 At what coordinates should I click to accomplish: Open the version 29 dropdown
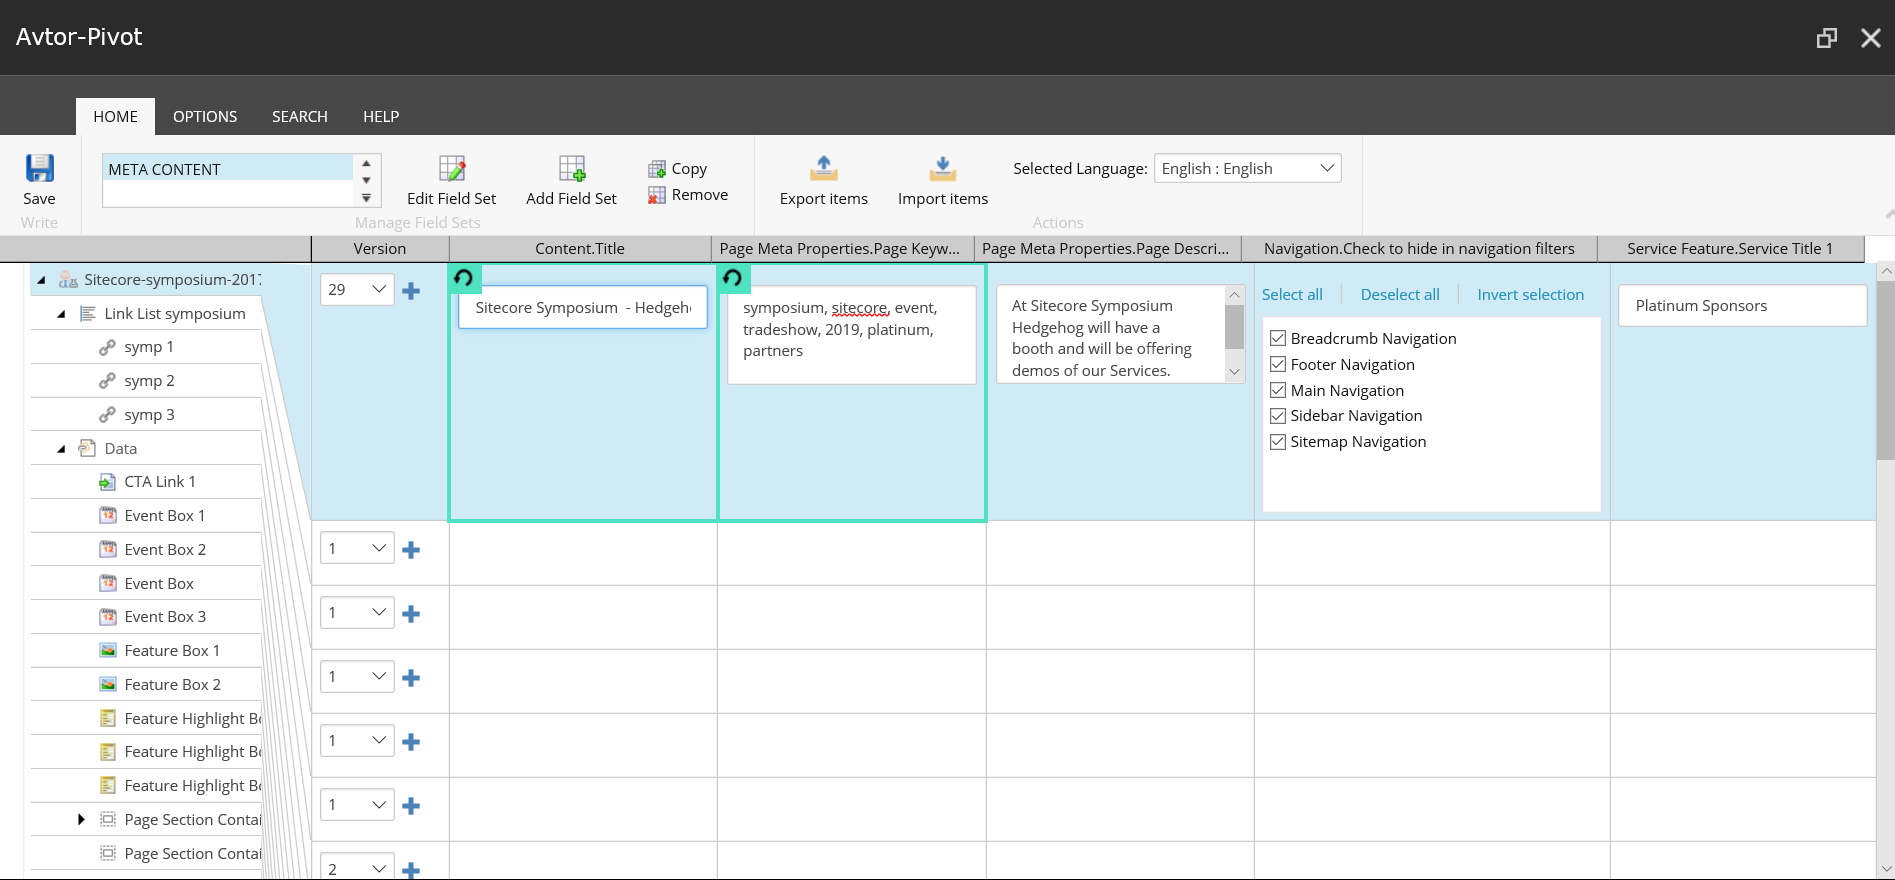[x=357, y=290]
